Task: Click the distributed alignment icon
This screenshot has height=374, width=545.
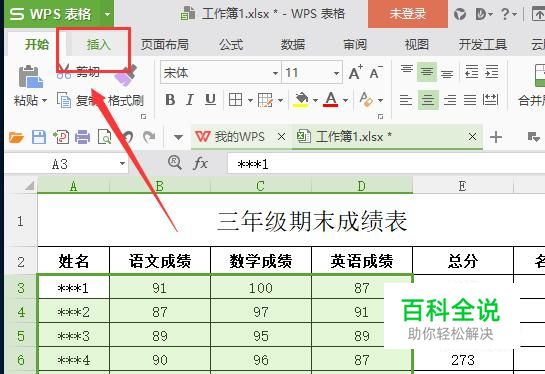Action: (x=490, y=100)
